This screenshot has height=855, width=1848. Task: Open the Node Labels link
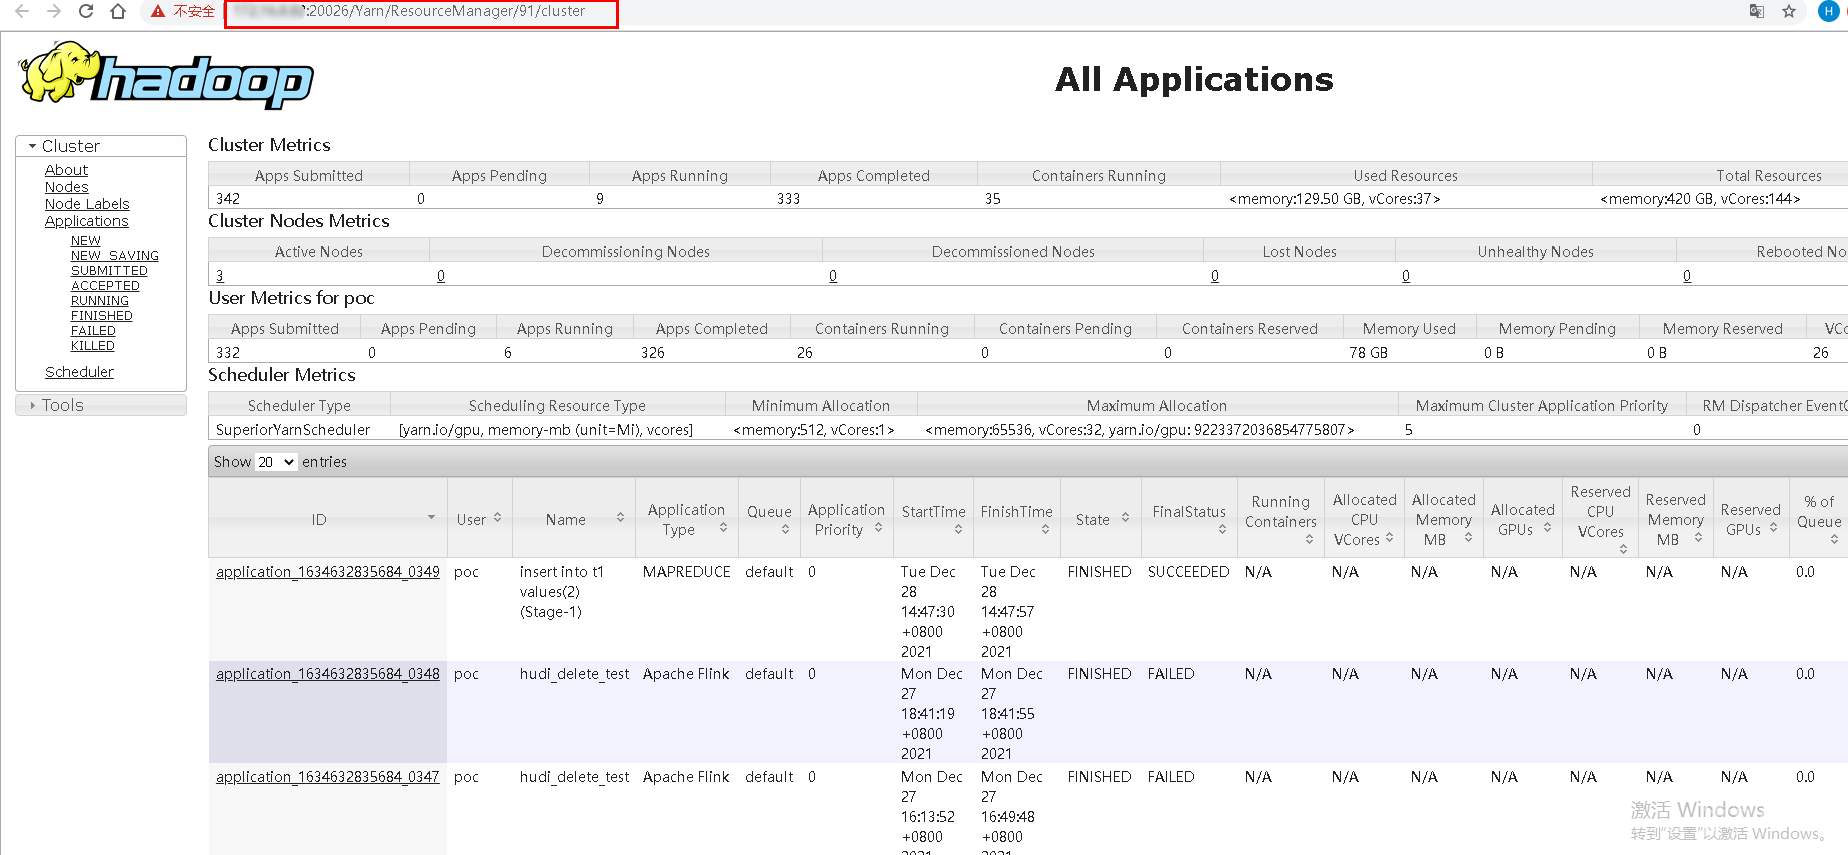[x=87, y=204]
